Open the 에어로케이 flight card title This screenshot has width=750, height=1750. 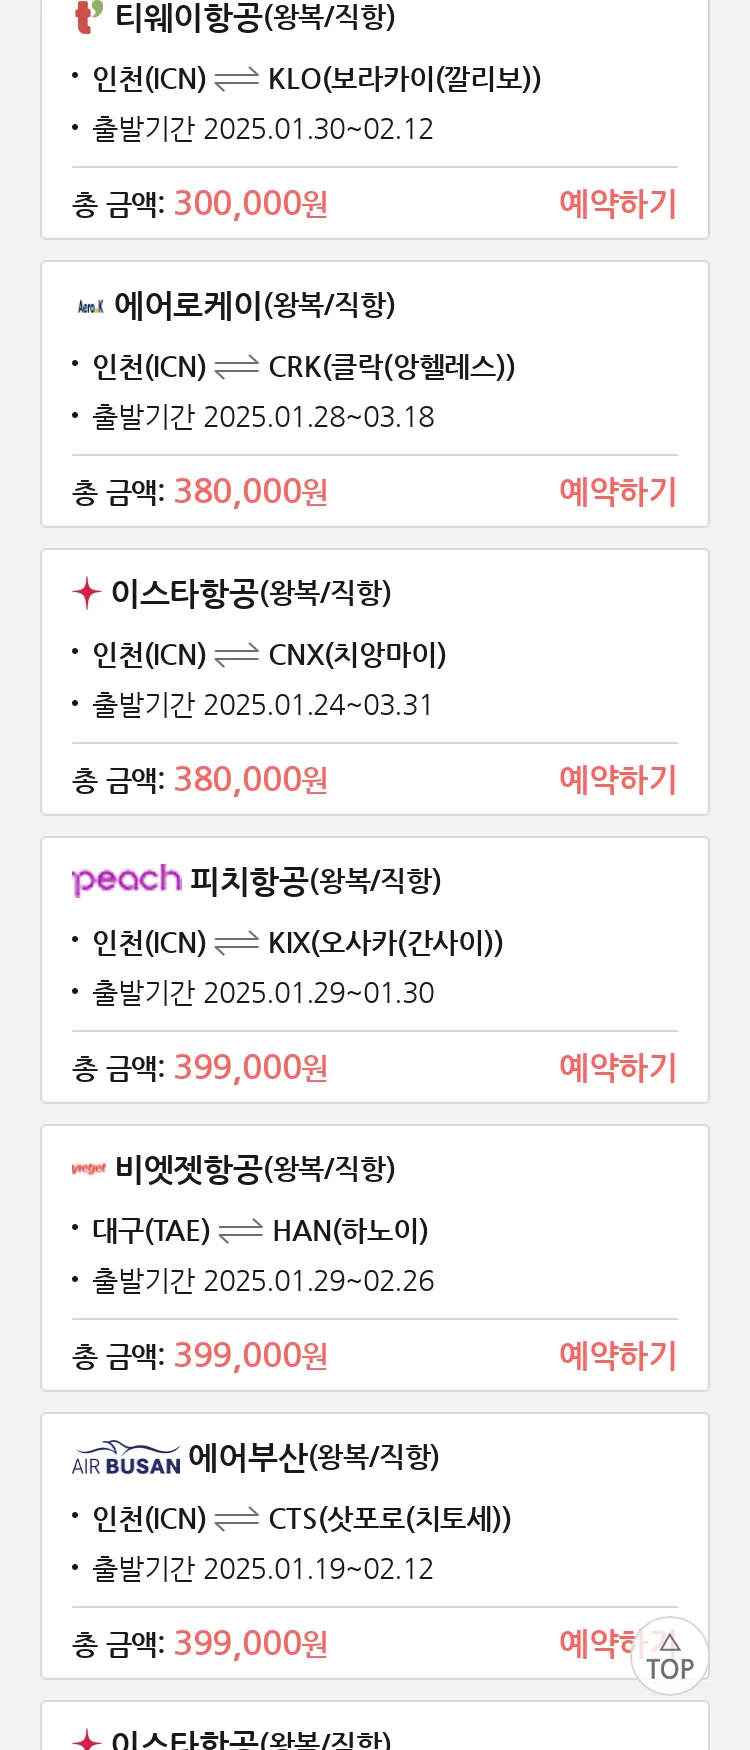[255, 305]
